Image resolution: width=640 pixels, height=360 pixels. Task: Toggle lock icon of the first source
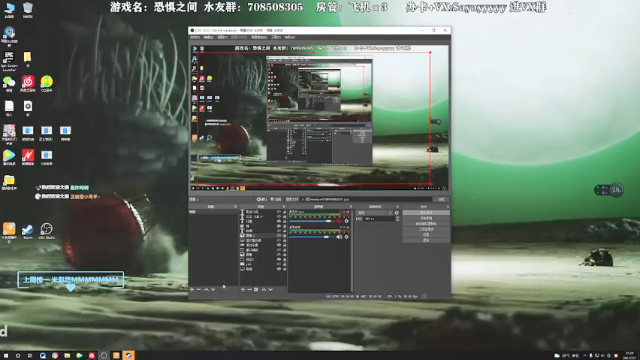[284, 212]
